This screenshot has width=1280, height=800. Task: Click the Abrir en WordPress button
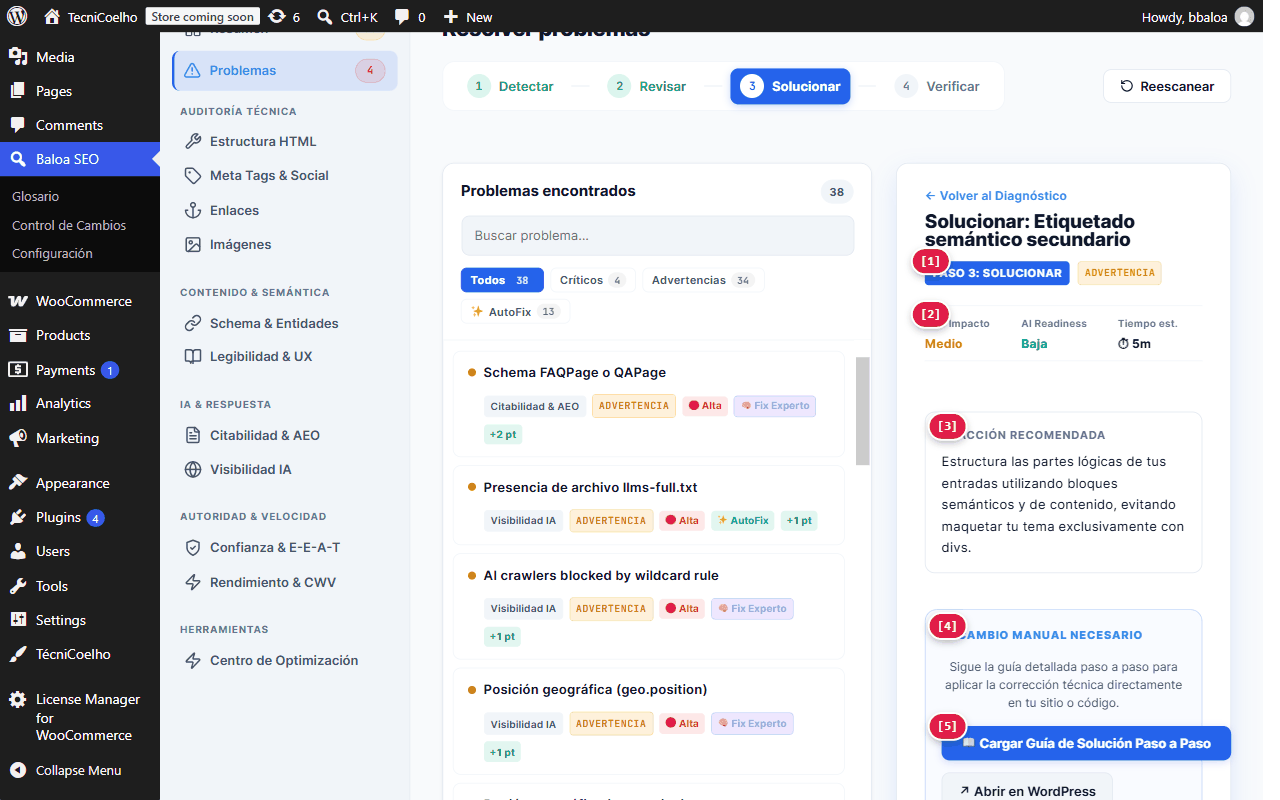(x=1027, y=790)
